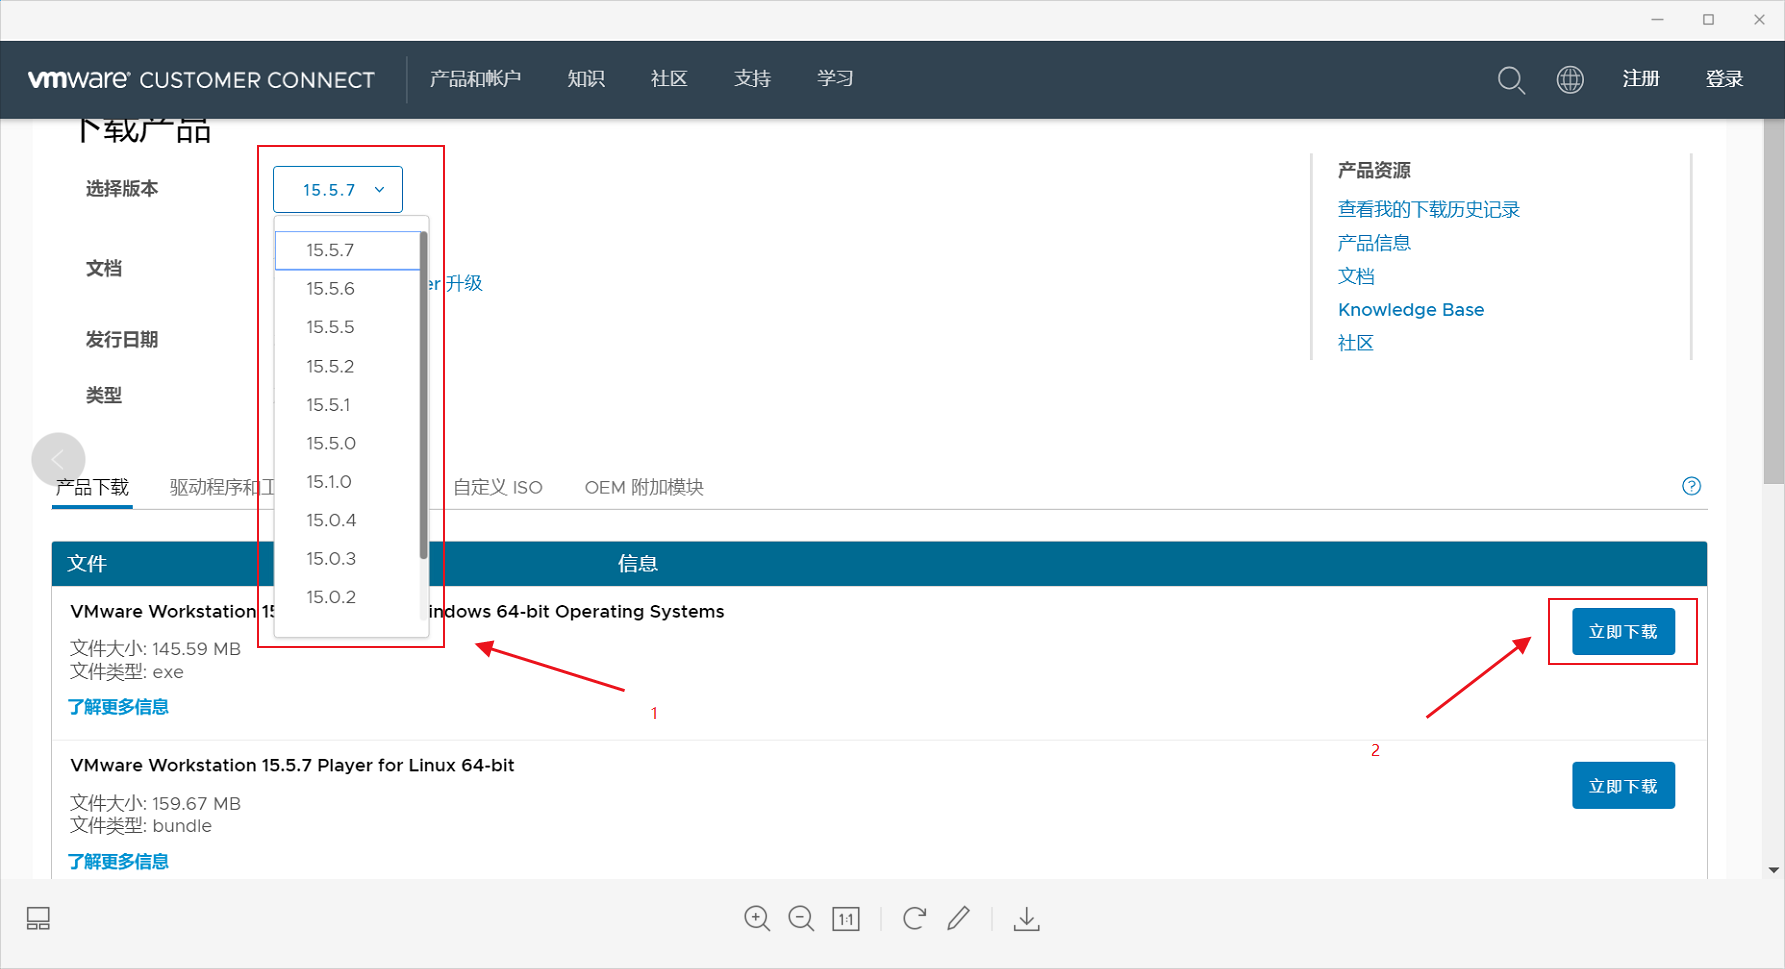Rotate the image clockwise

[x=914, y=918]
